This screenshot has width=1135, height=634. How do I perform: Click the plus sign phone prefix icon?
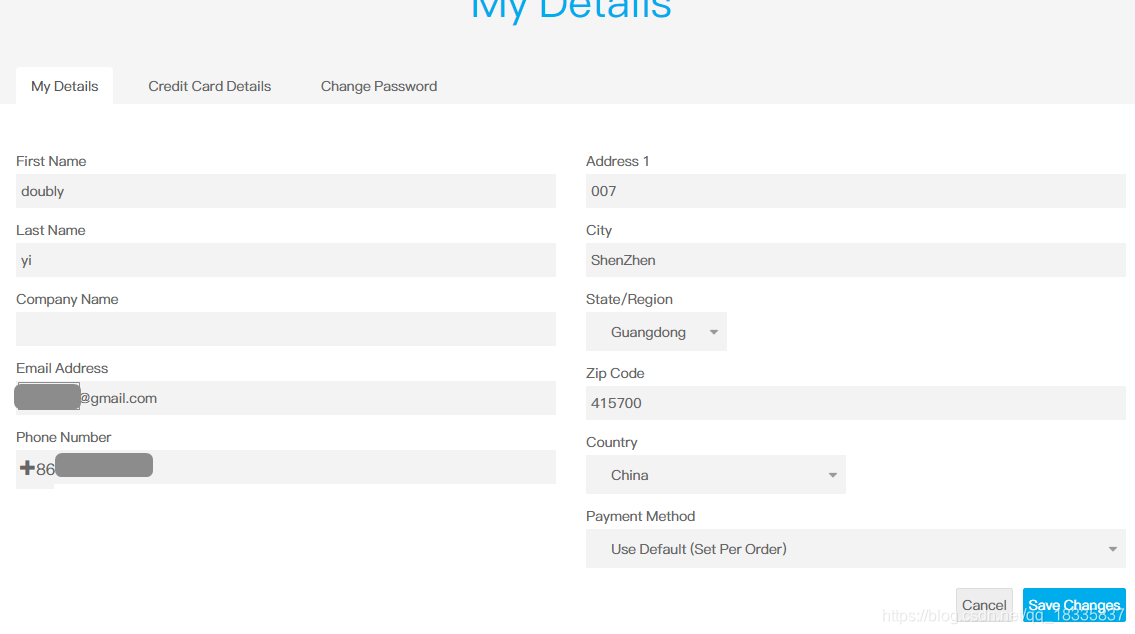pos(27,468)
